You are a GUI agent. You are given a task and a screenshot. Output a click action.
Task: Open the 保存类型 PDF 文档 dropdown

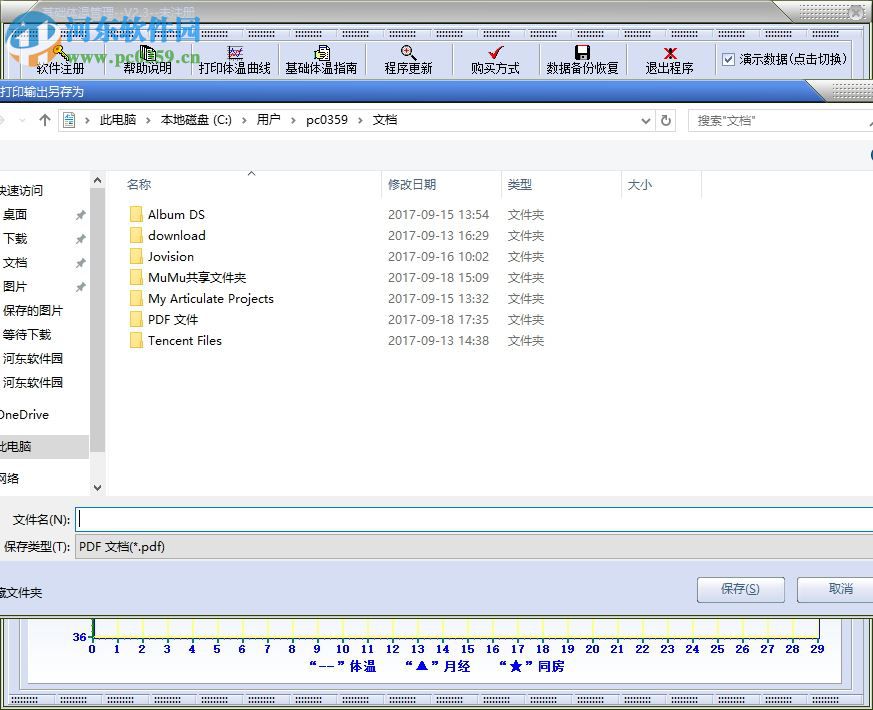pos(474,546)
